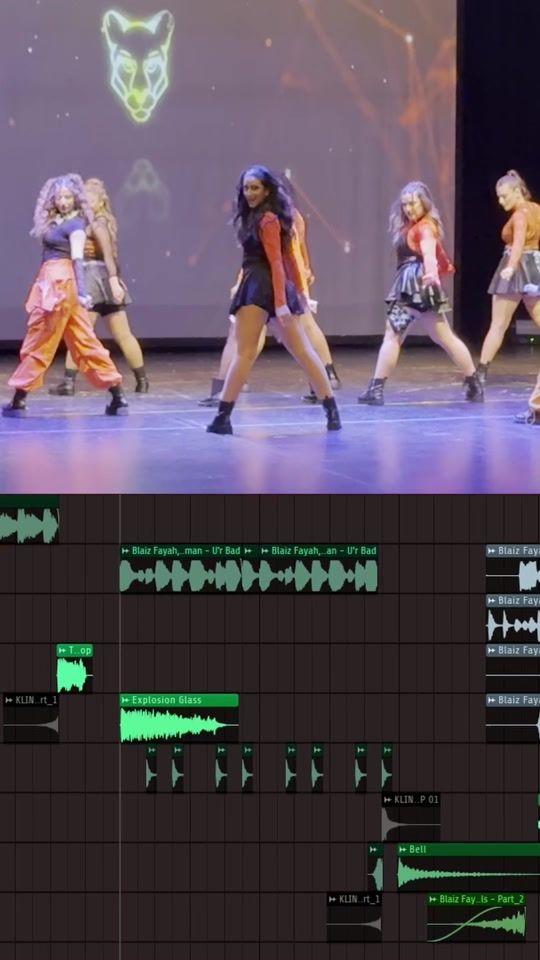Viewport: 540px width, 960px height.
Task: Click the vertical playhead line in the playlist
Action: tap(120, 727)
